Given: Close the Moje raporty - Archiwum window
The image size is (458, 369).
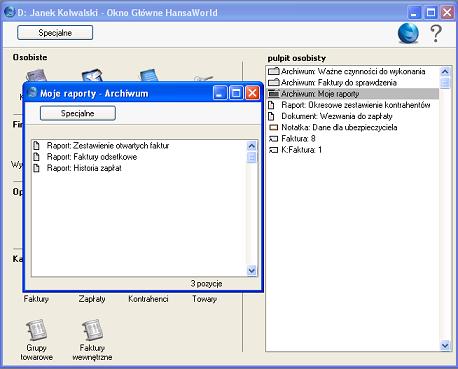Looking at the screenshot, I should (x=252, y=93).
